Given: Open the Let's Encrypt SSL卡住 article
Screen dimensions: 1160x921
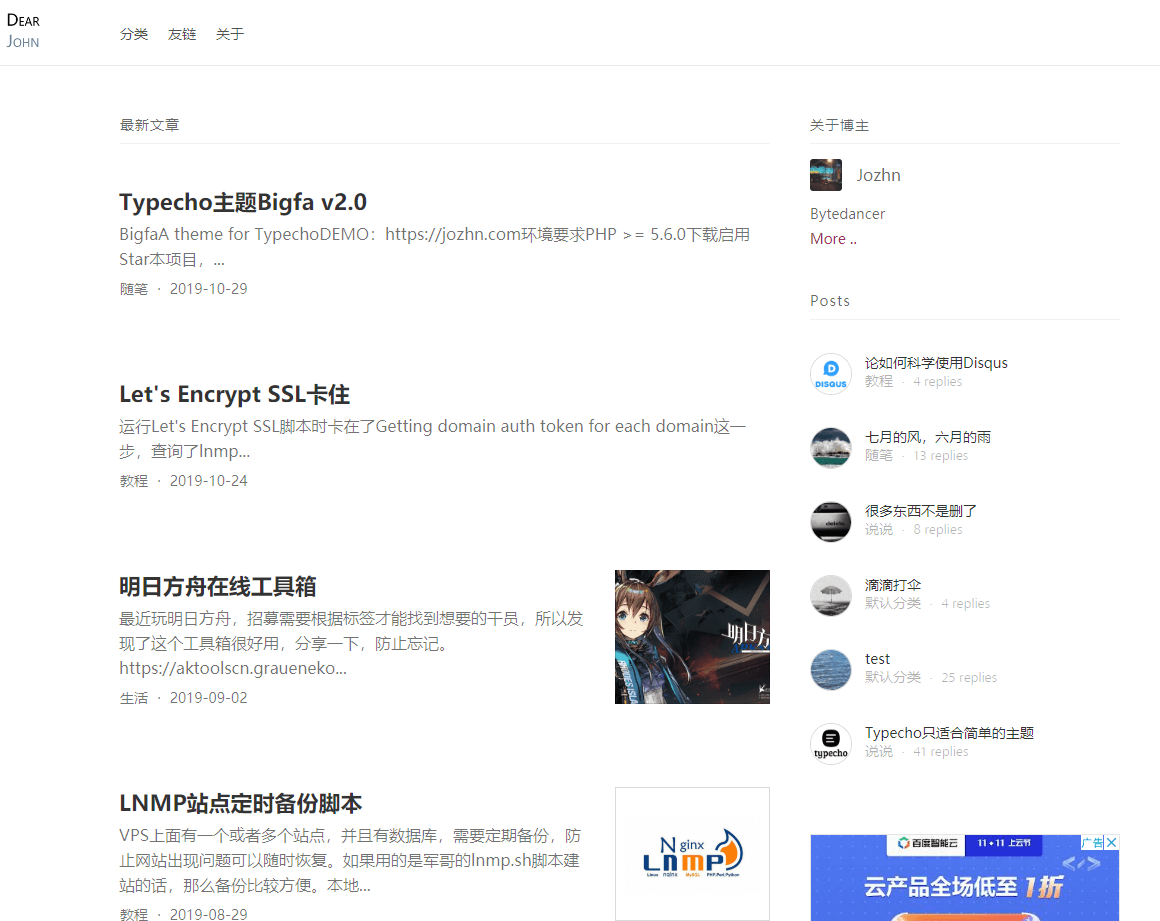Looking at the screenshot, I should (234, 394).
